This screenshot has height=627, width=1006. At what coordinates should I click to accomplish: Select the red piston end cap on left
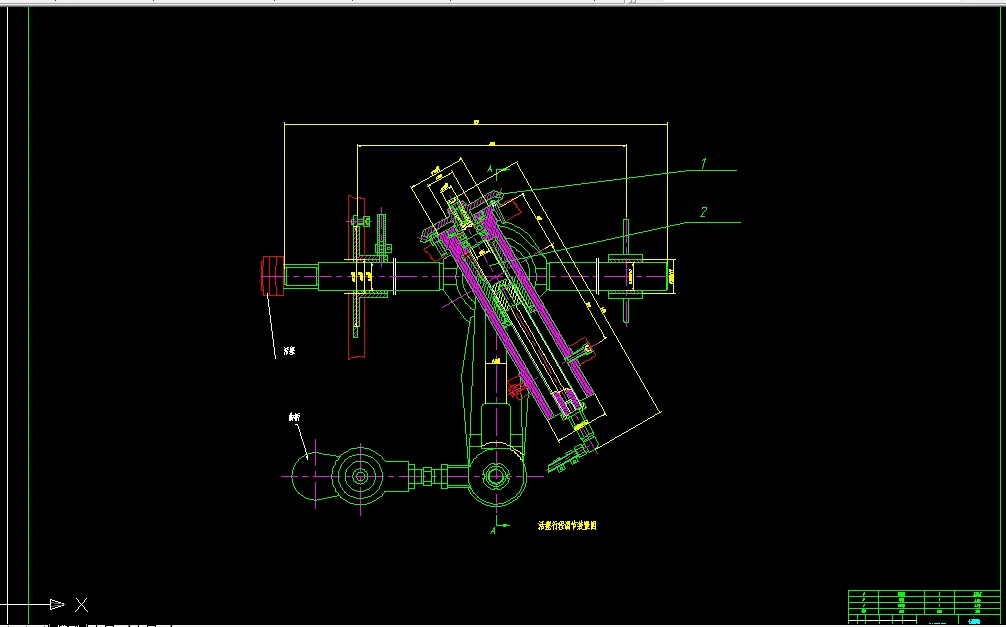click(x=272, y=276)
